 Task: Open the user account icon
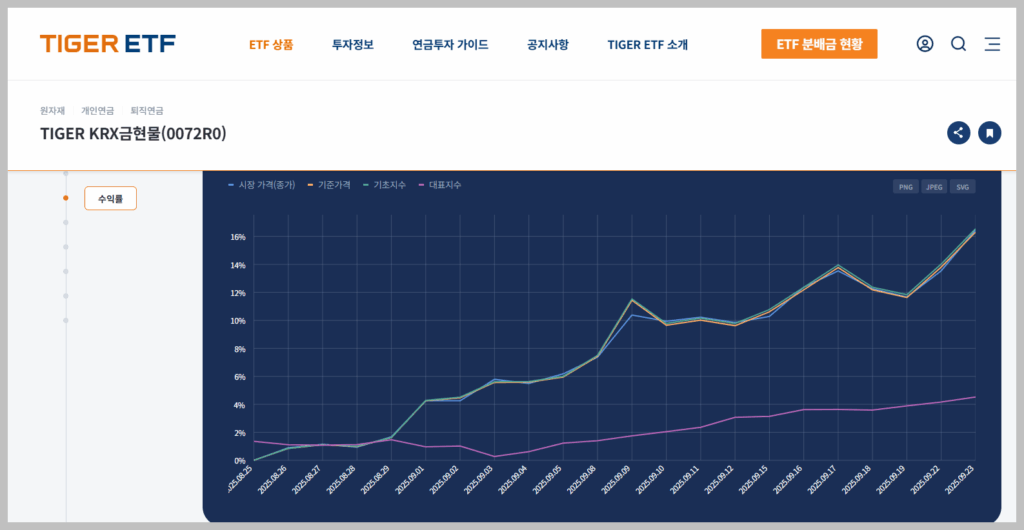[925, 44]
